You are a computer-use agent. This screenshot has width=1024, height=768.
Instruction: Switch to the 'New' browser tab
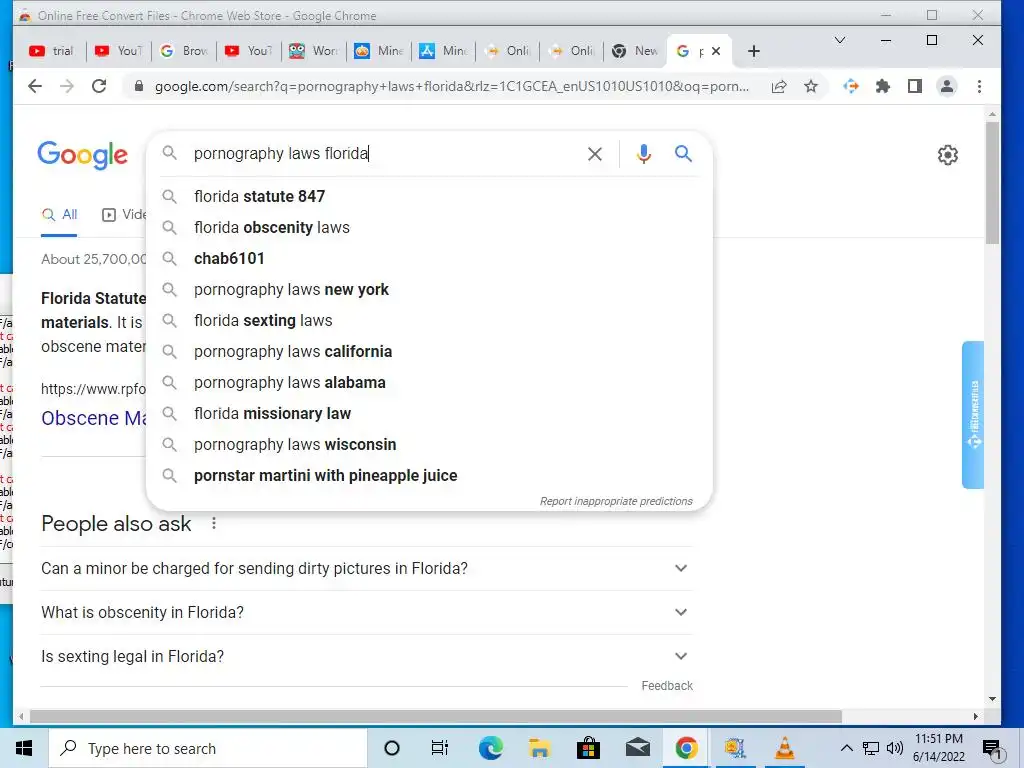tap(635, 51)
